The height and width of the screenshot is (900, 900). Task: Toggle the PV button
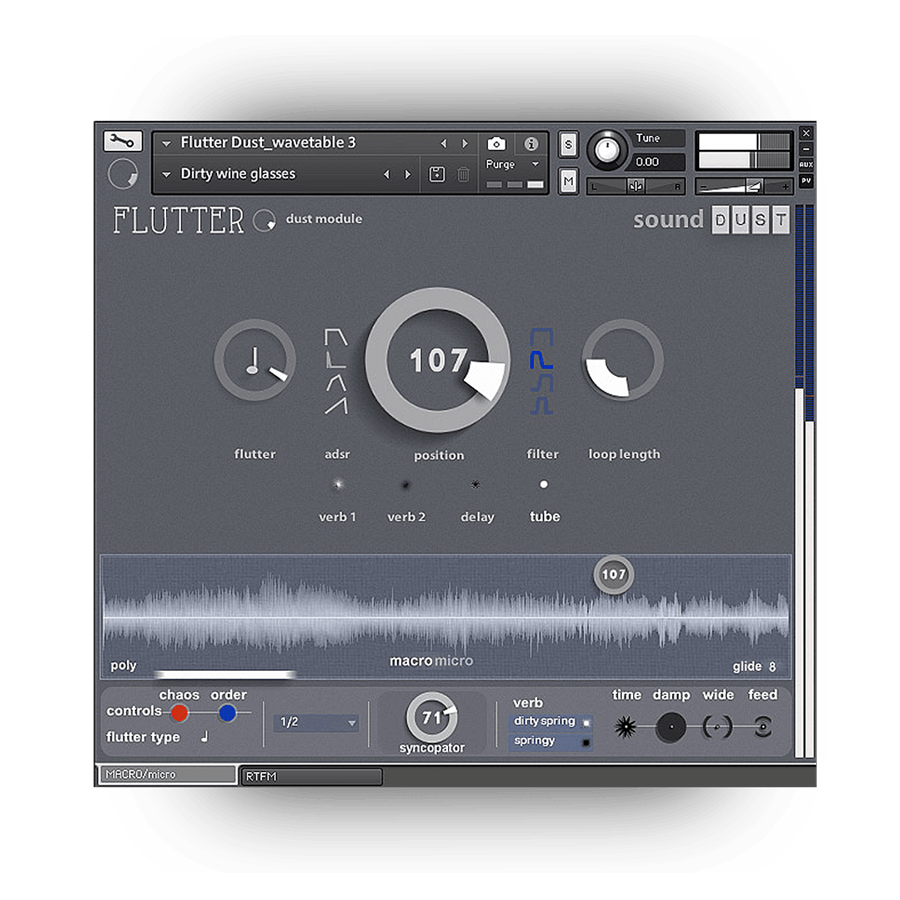[x=806, y=180]
